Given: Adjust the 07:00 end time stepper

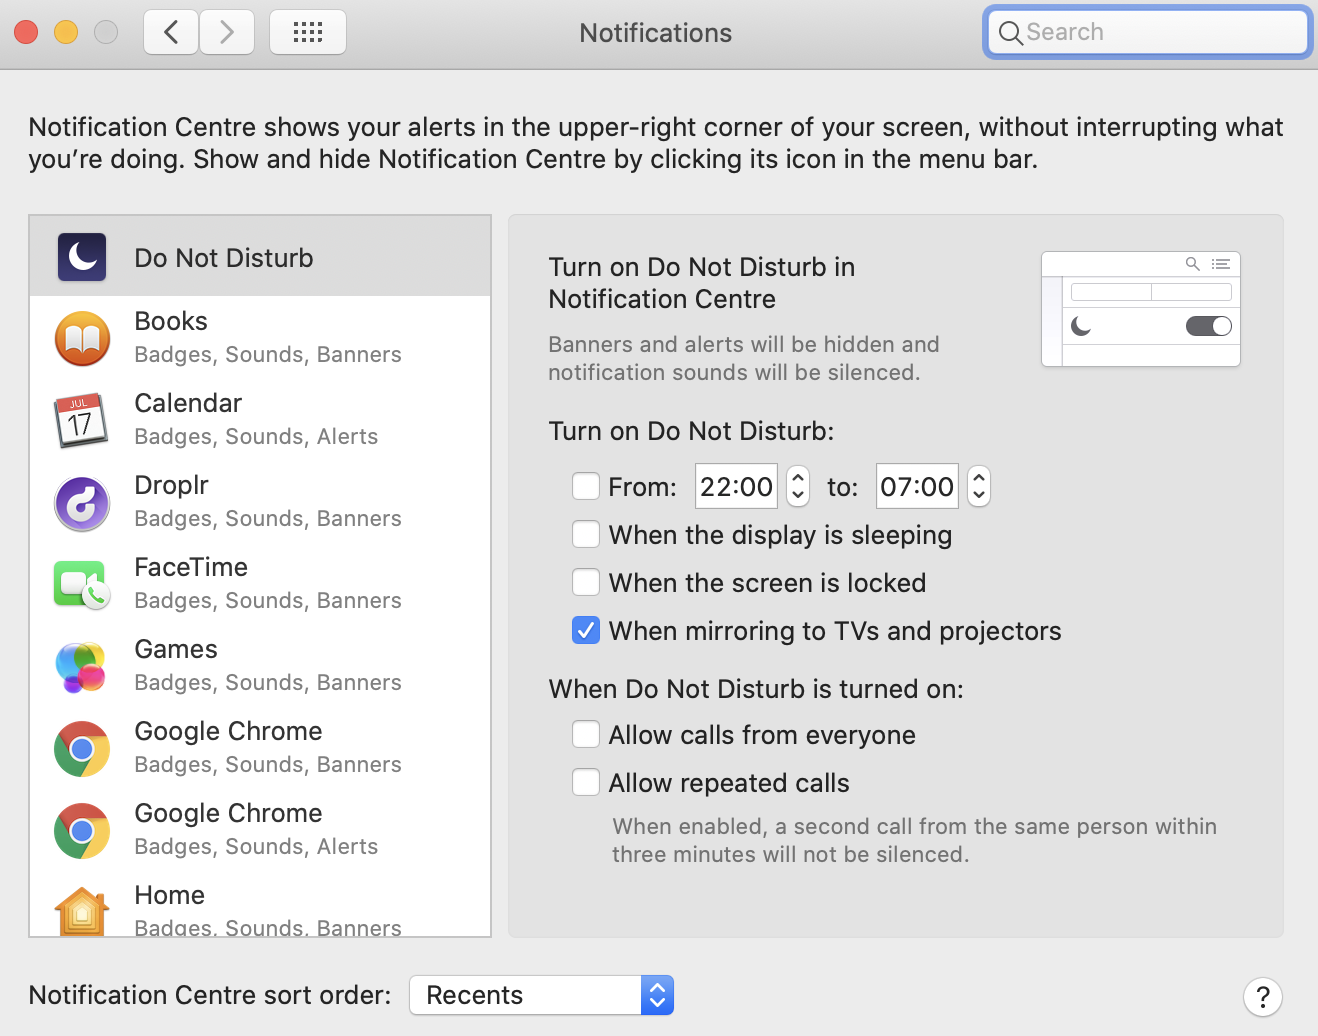Looking at the screenshot, I should [979, 487].
